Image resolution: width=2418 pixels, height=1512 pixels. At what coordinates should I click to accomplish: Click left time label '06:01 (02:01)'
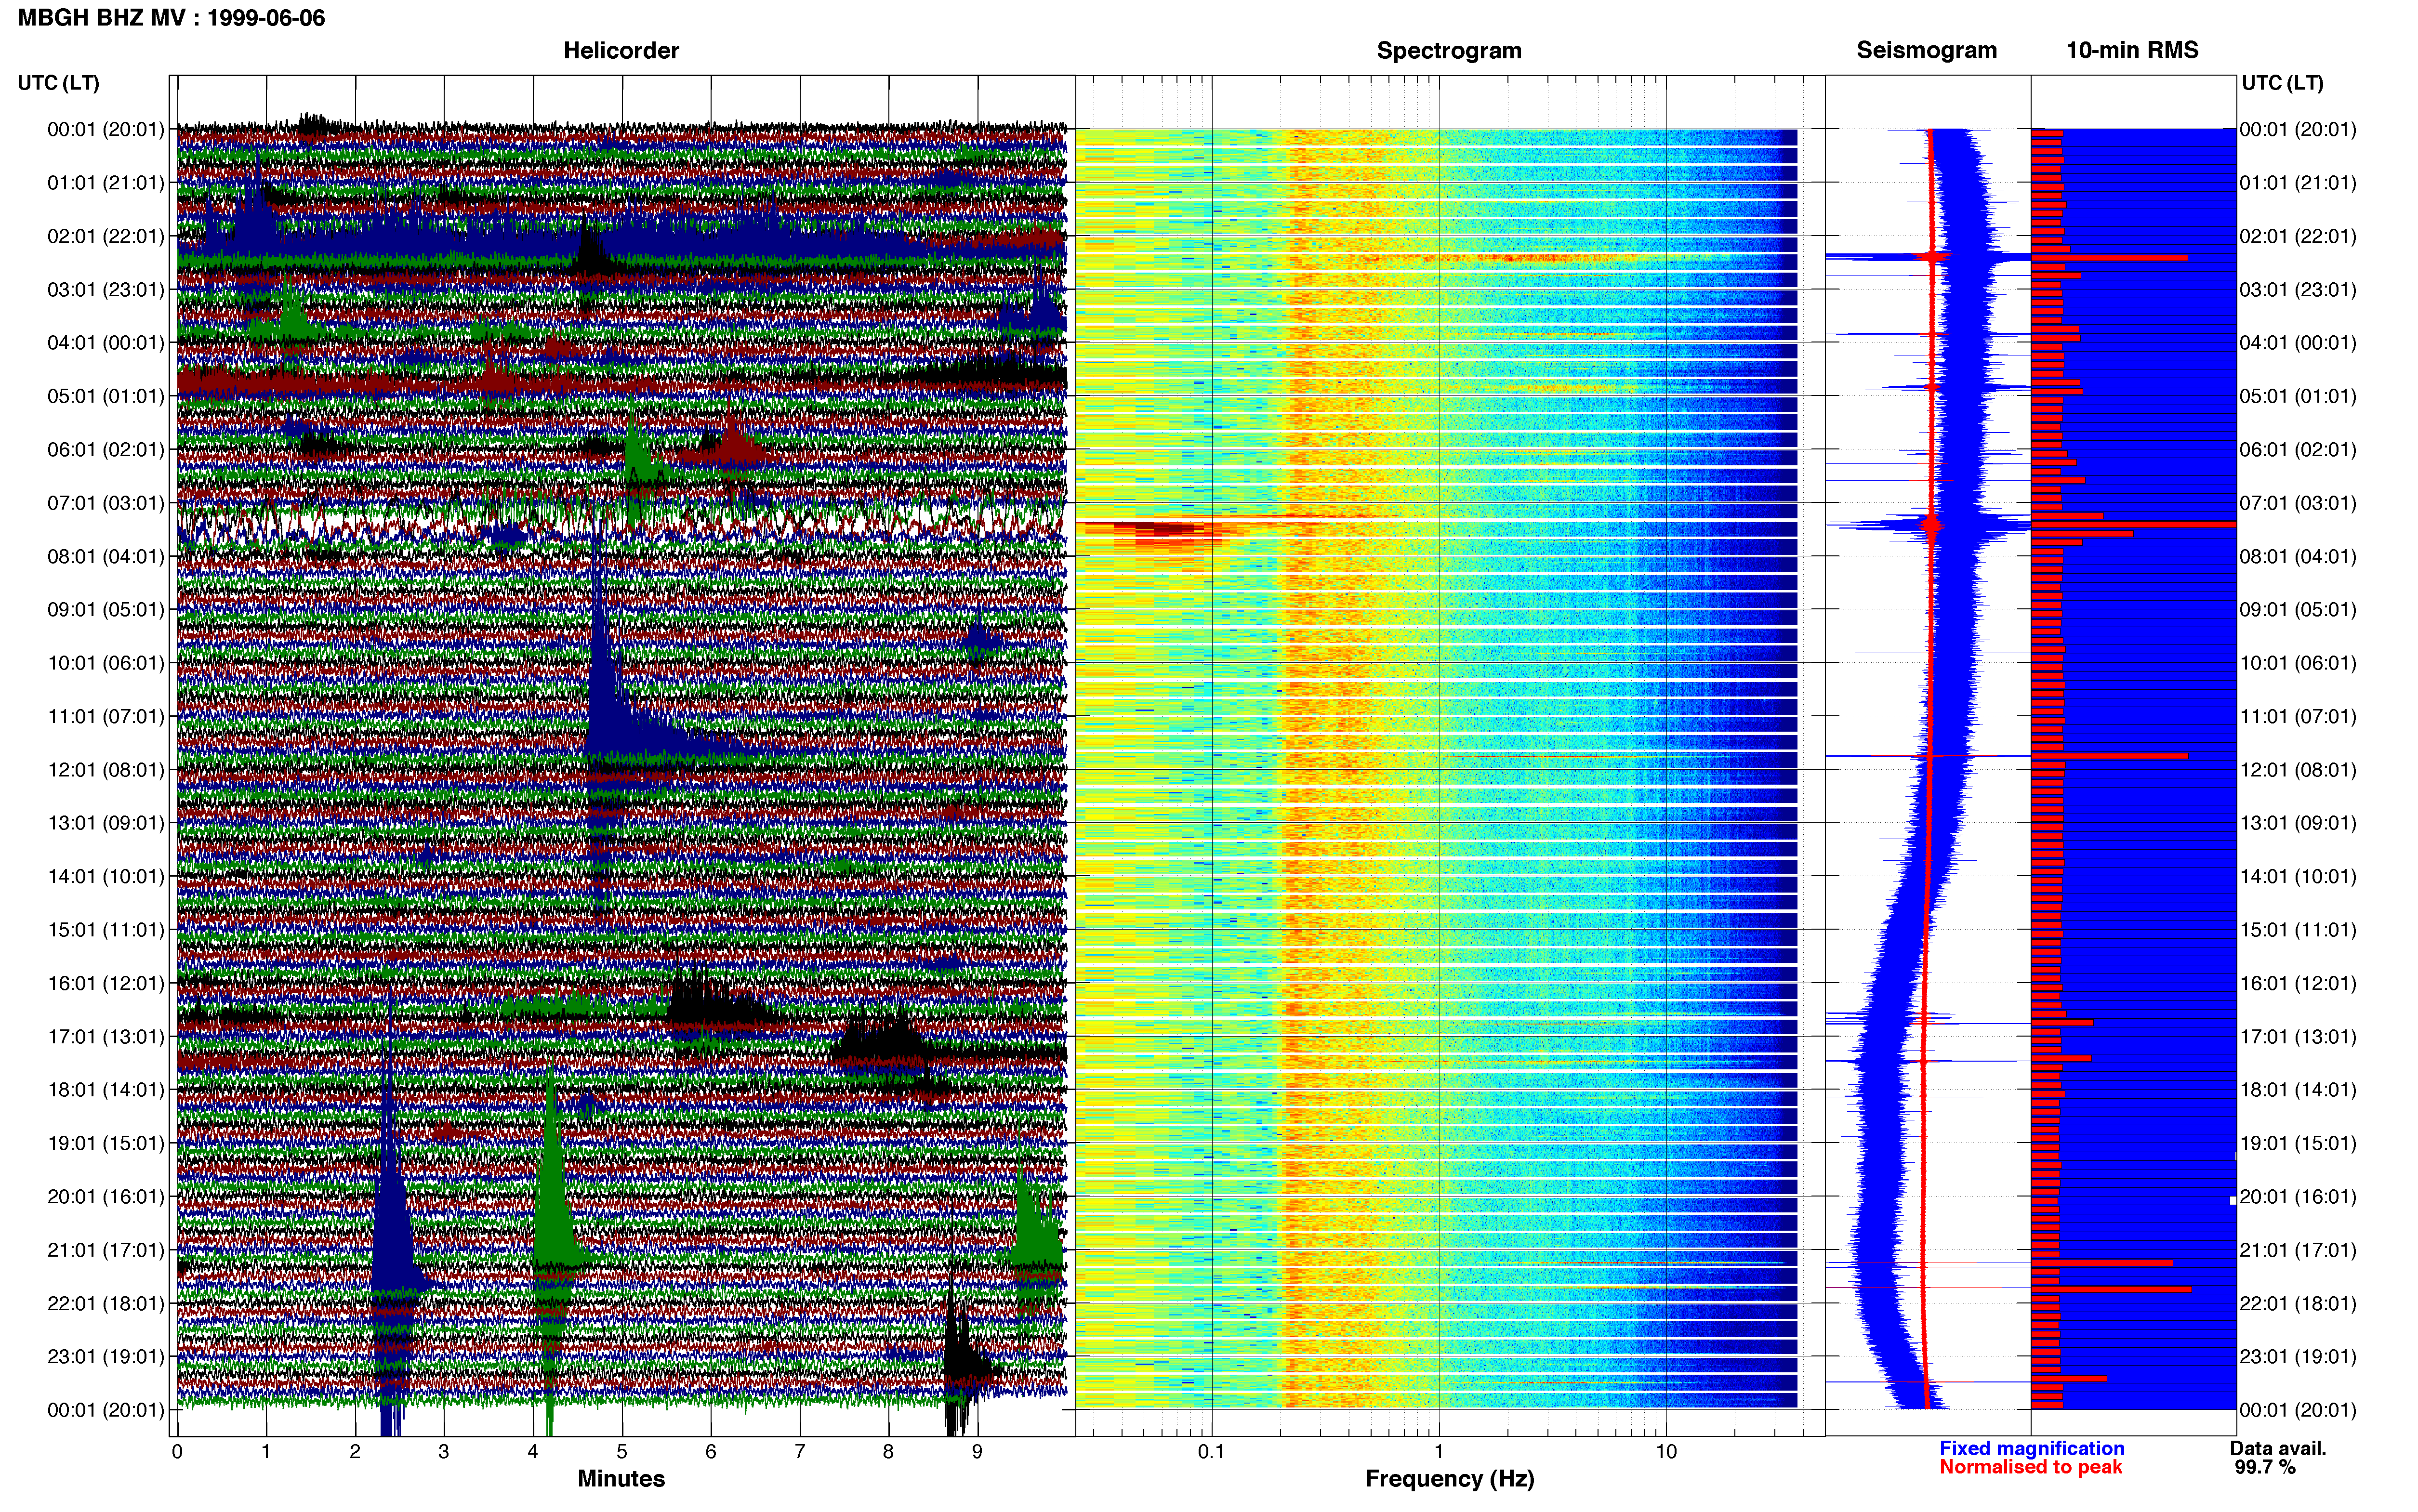(105, 450)
